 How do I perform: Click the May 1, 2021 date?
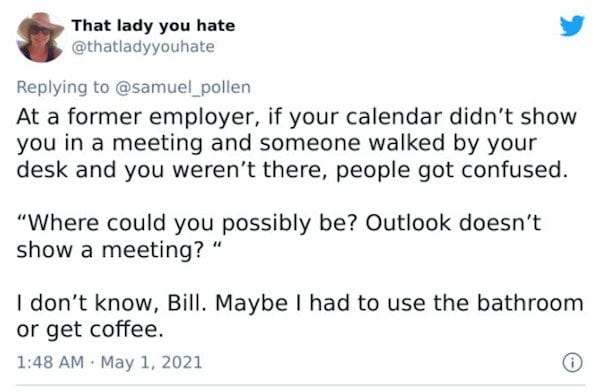[151, 362]
